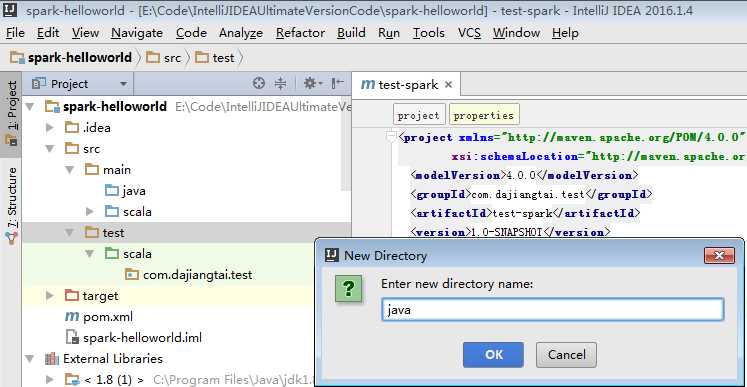This screenshot has width=747, height=387.
Task: Open the Code menu
Action: (191, 33)
